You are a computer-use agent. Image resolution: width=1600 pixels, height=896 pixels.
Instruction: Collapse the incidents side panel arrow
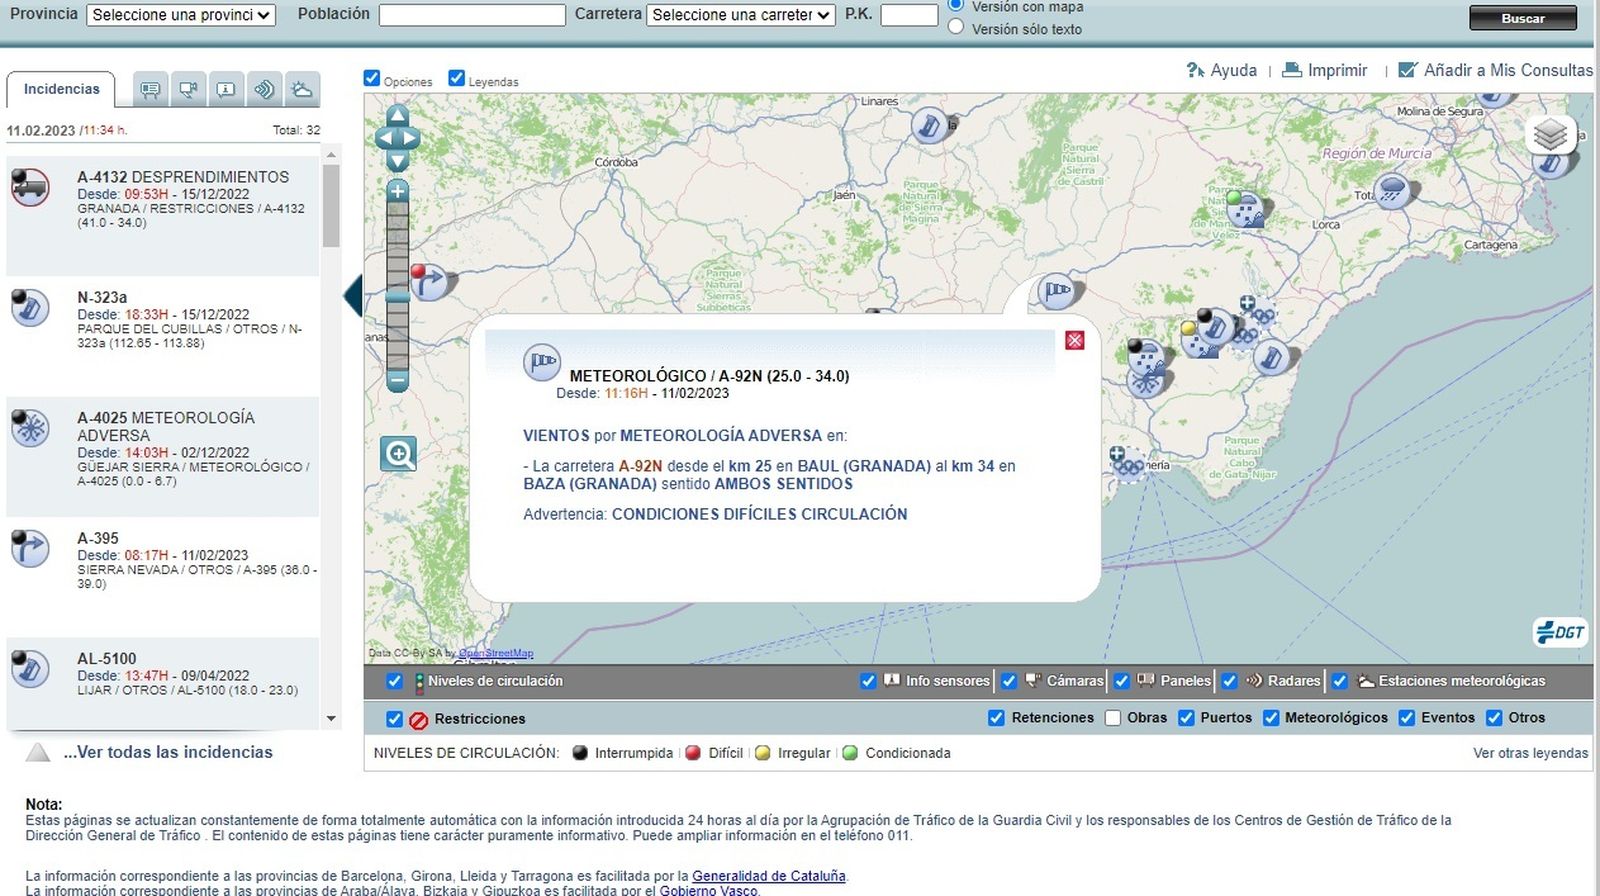[353, 297]
